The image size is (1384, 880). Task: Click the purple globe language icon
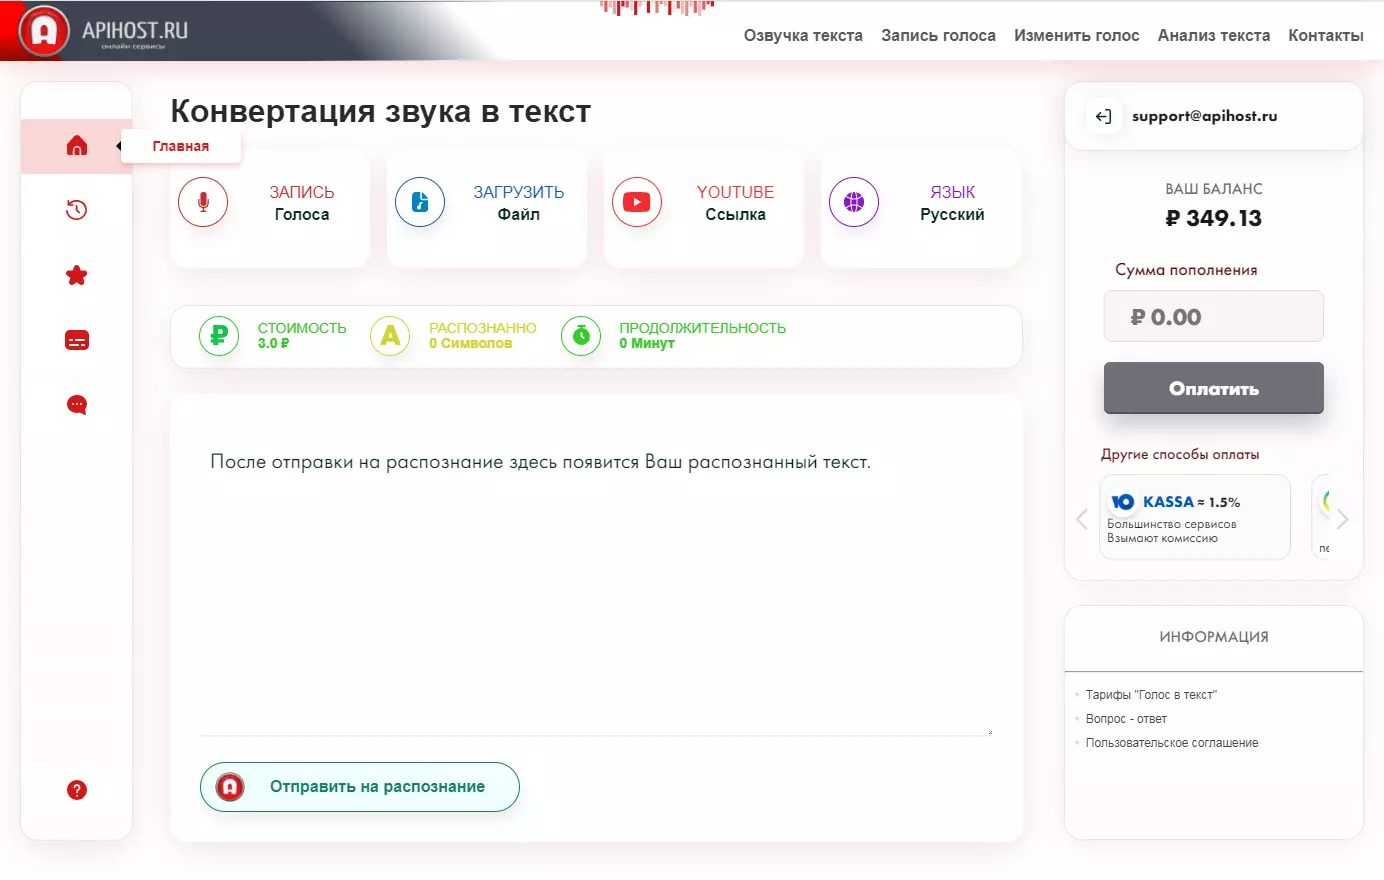point(854,202)
